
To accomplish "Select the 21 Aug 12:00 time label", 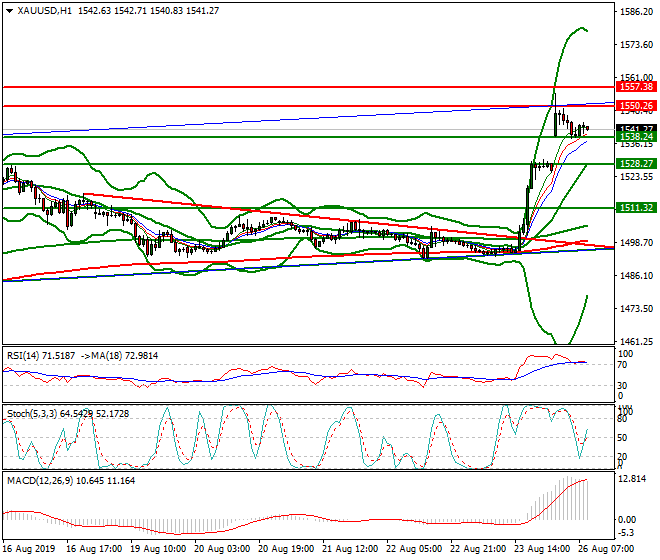I will tap(350, 549).
